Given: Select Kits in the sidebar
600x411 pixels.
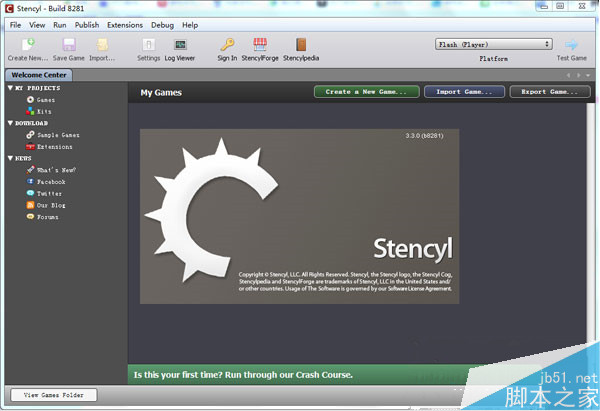Looking at the screenshot, I should [x=39, y=112].
